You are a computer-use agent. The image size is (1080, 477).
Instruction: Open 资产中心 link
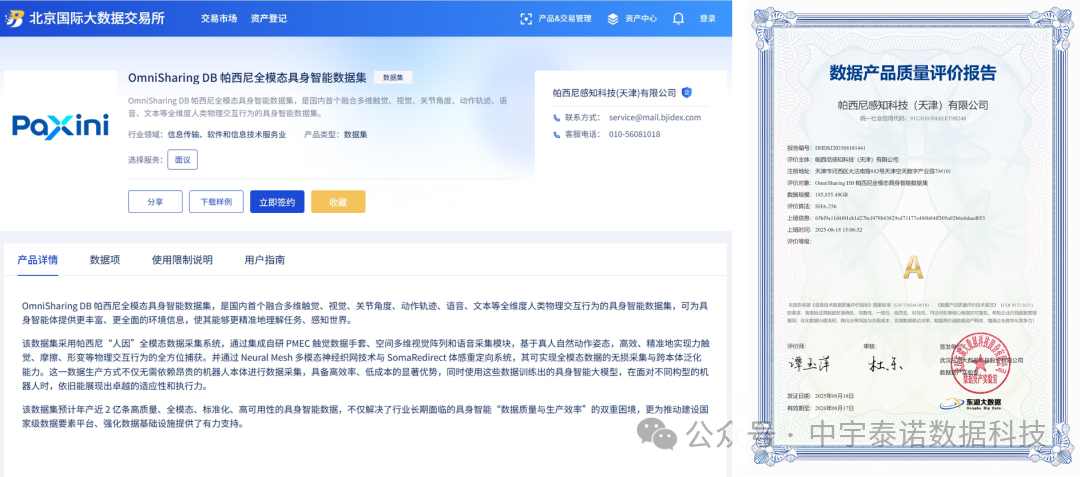tap(641, 19)
